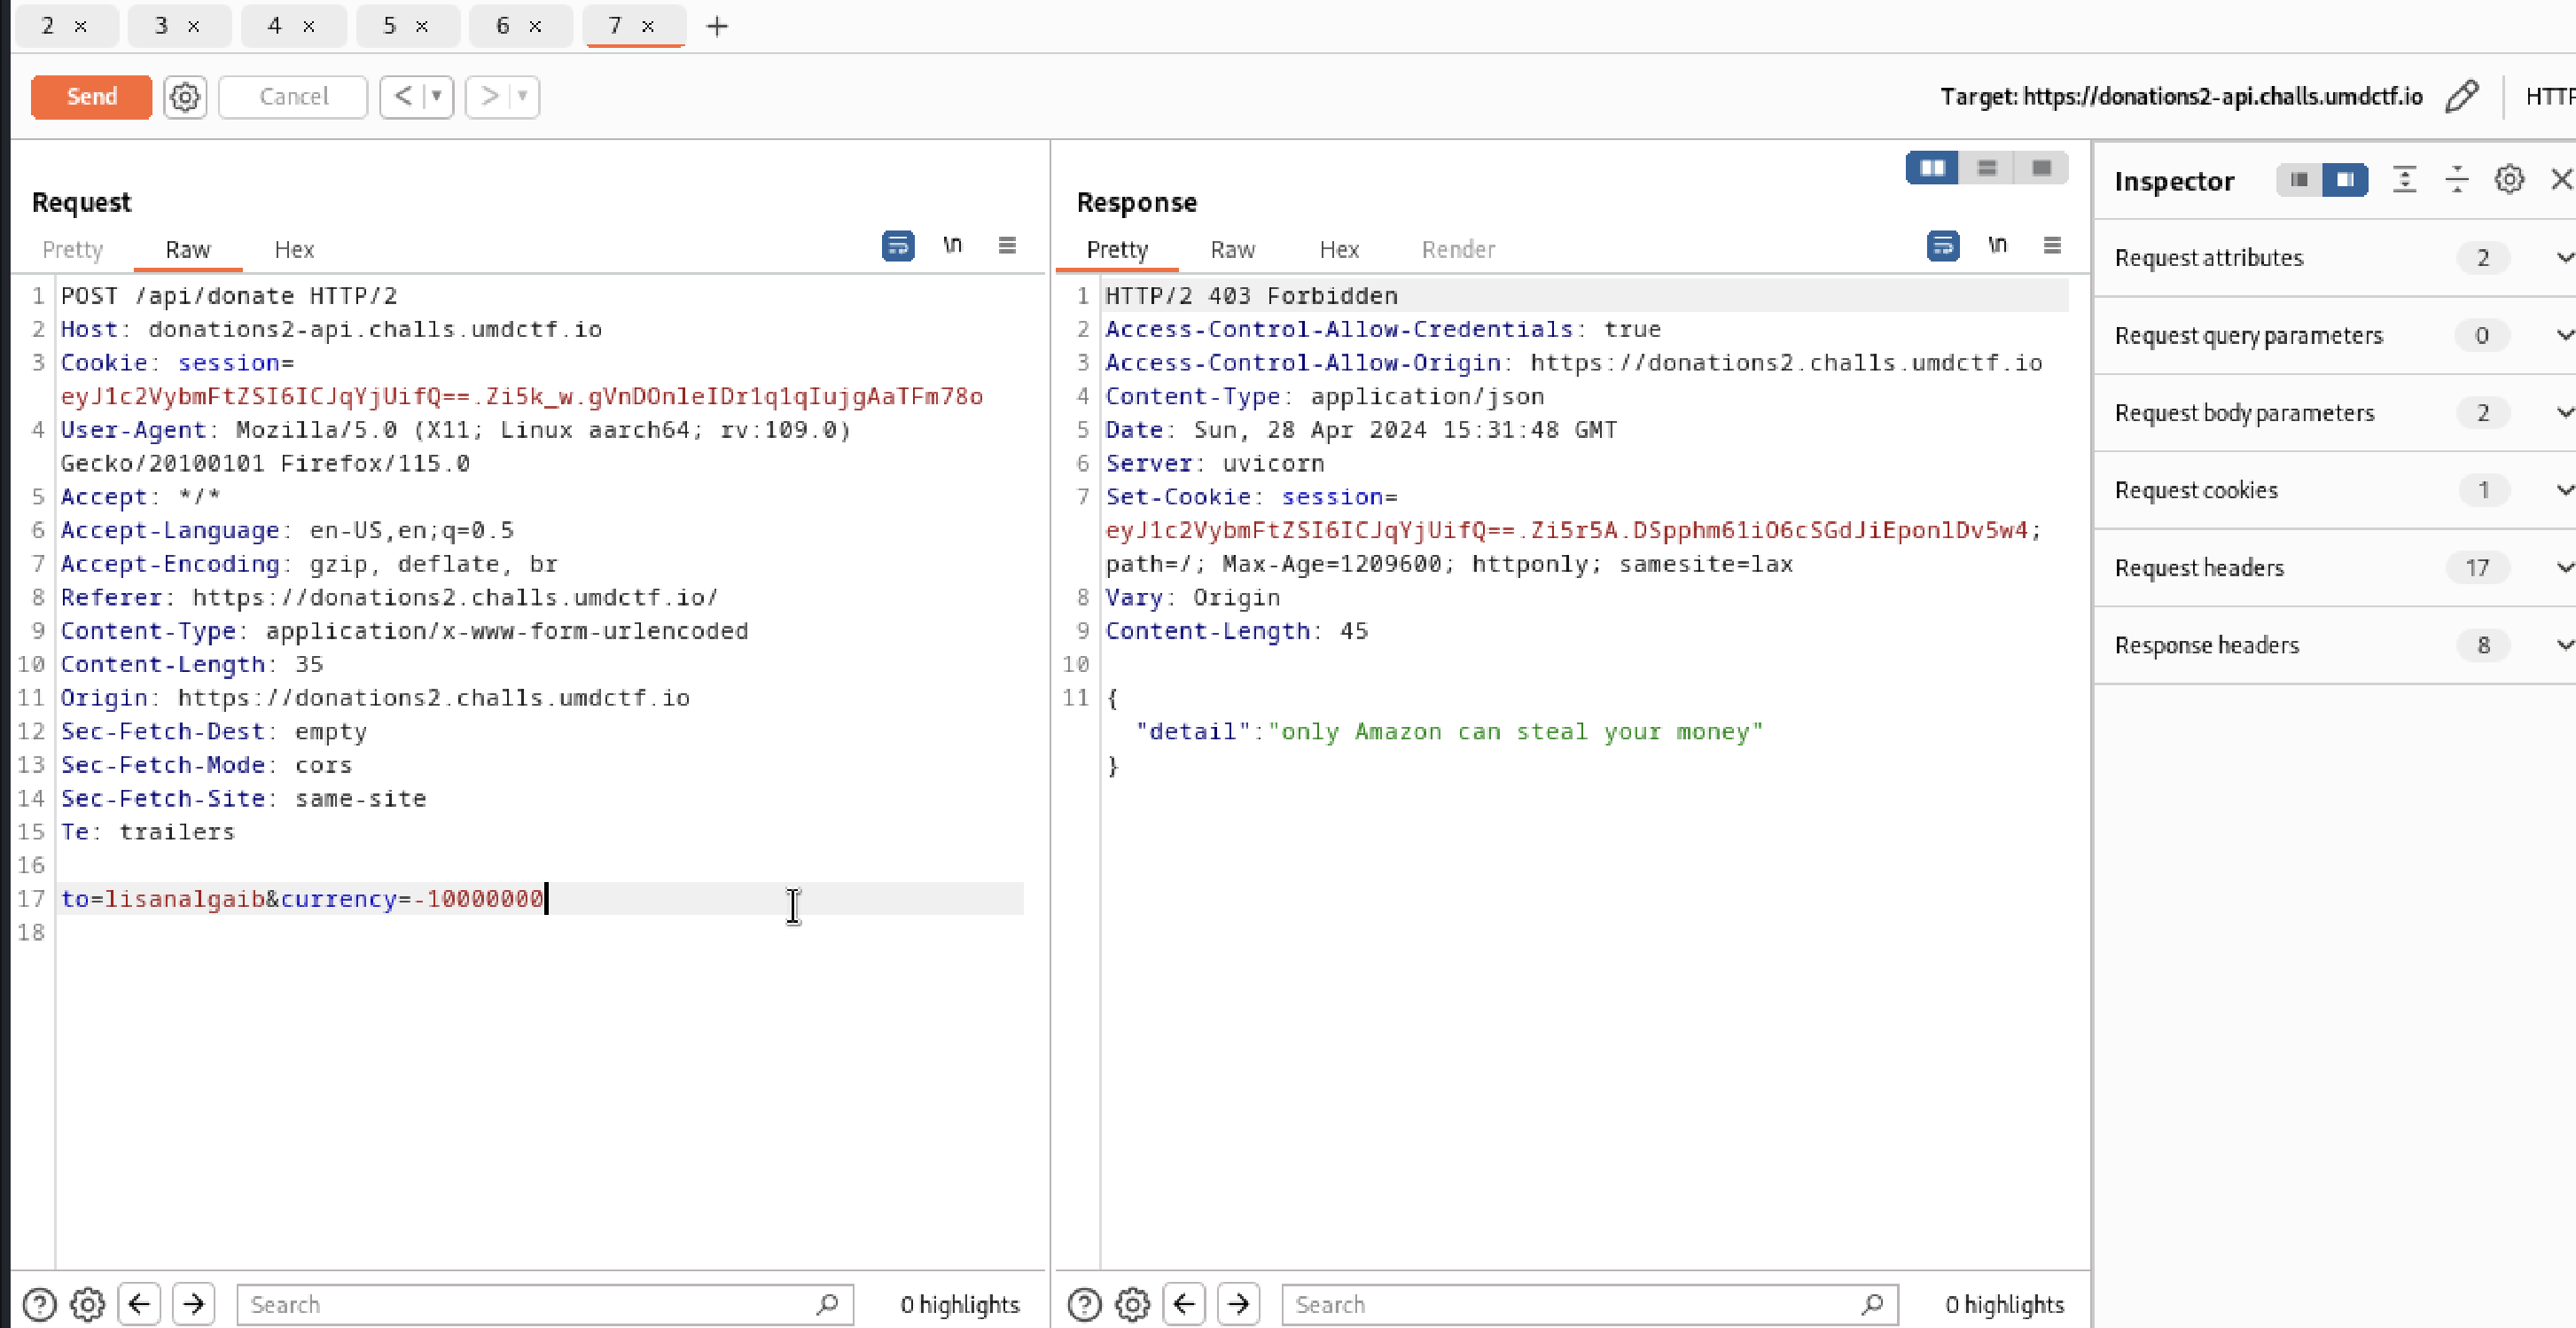Go back to previous request in history
The image size is (2576, 1328).
403,97
